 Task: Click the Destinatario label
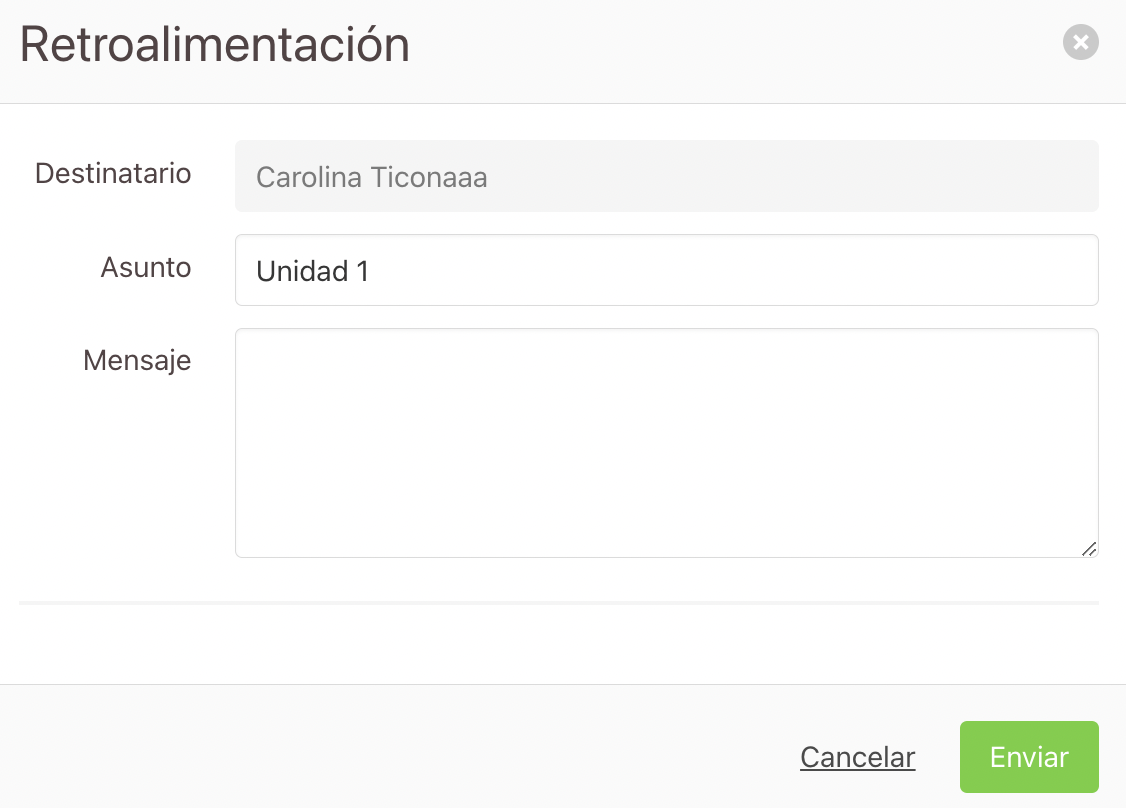pos(113,174)
